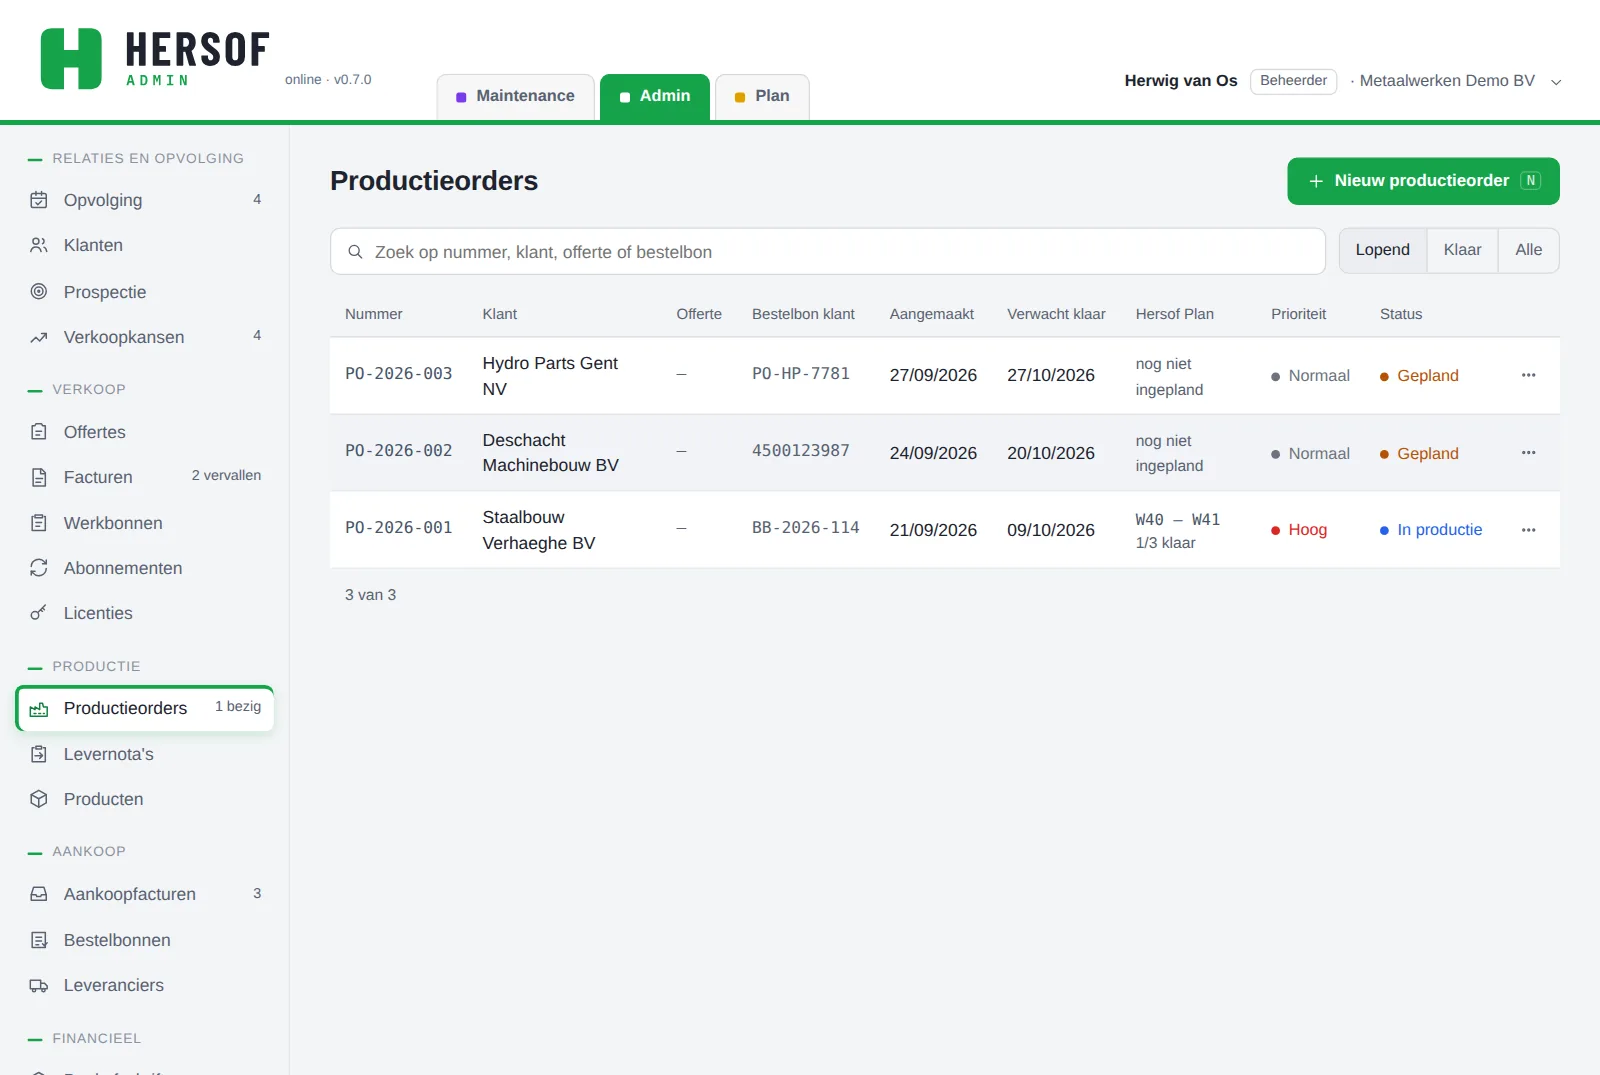Image resolution: width=1600 pixels, height=1075 pixels.
Task: Open Aankoopfacturen in the sidebar
Action: (x=146, y=894)
